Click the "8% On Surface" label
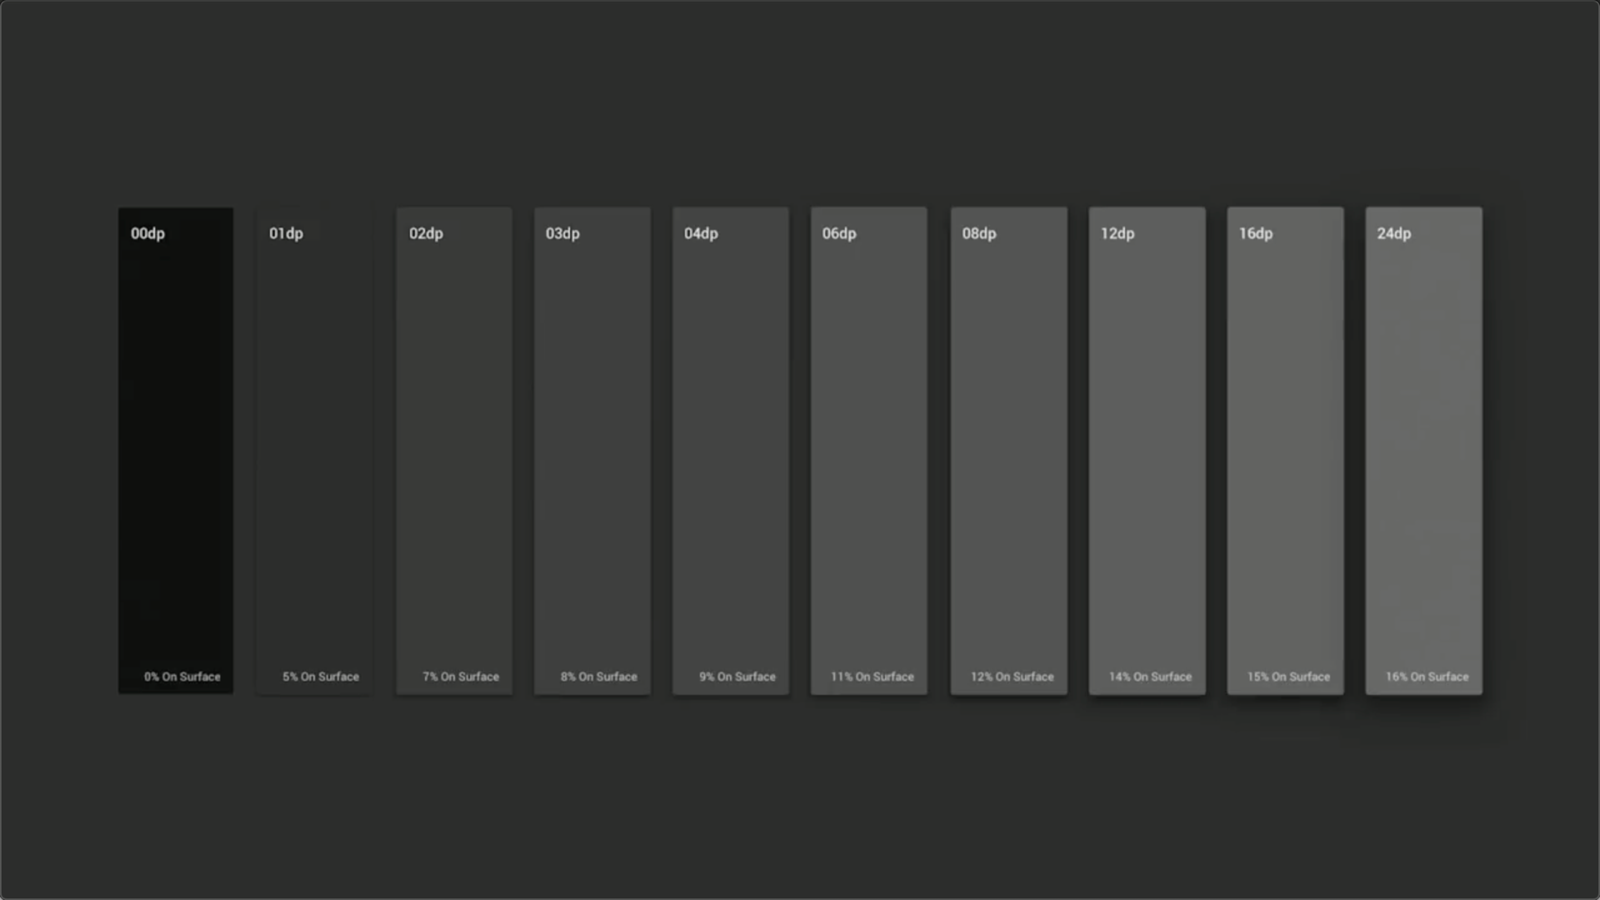 [x=599, y=677]
